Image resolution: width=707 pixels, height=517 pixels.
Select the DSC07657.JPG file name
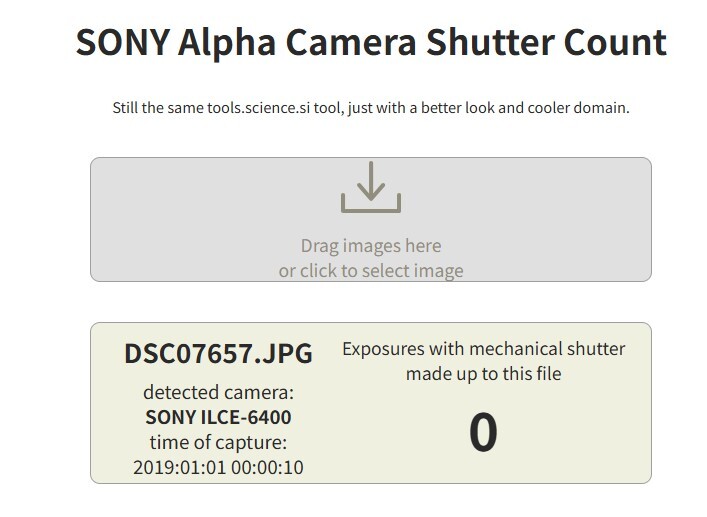click(218, 354)
